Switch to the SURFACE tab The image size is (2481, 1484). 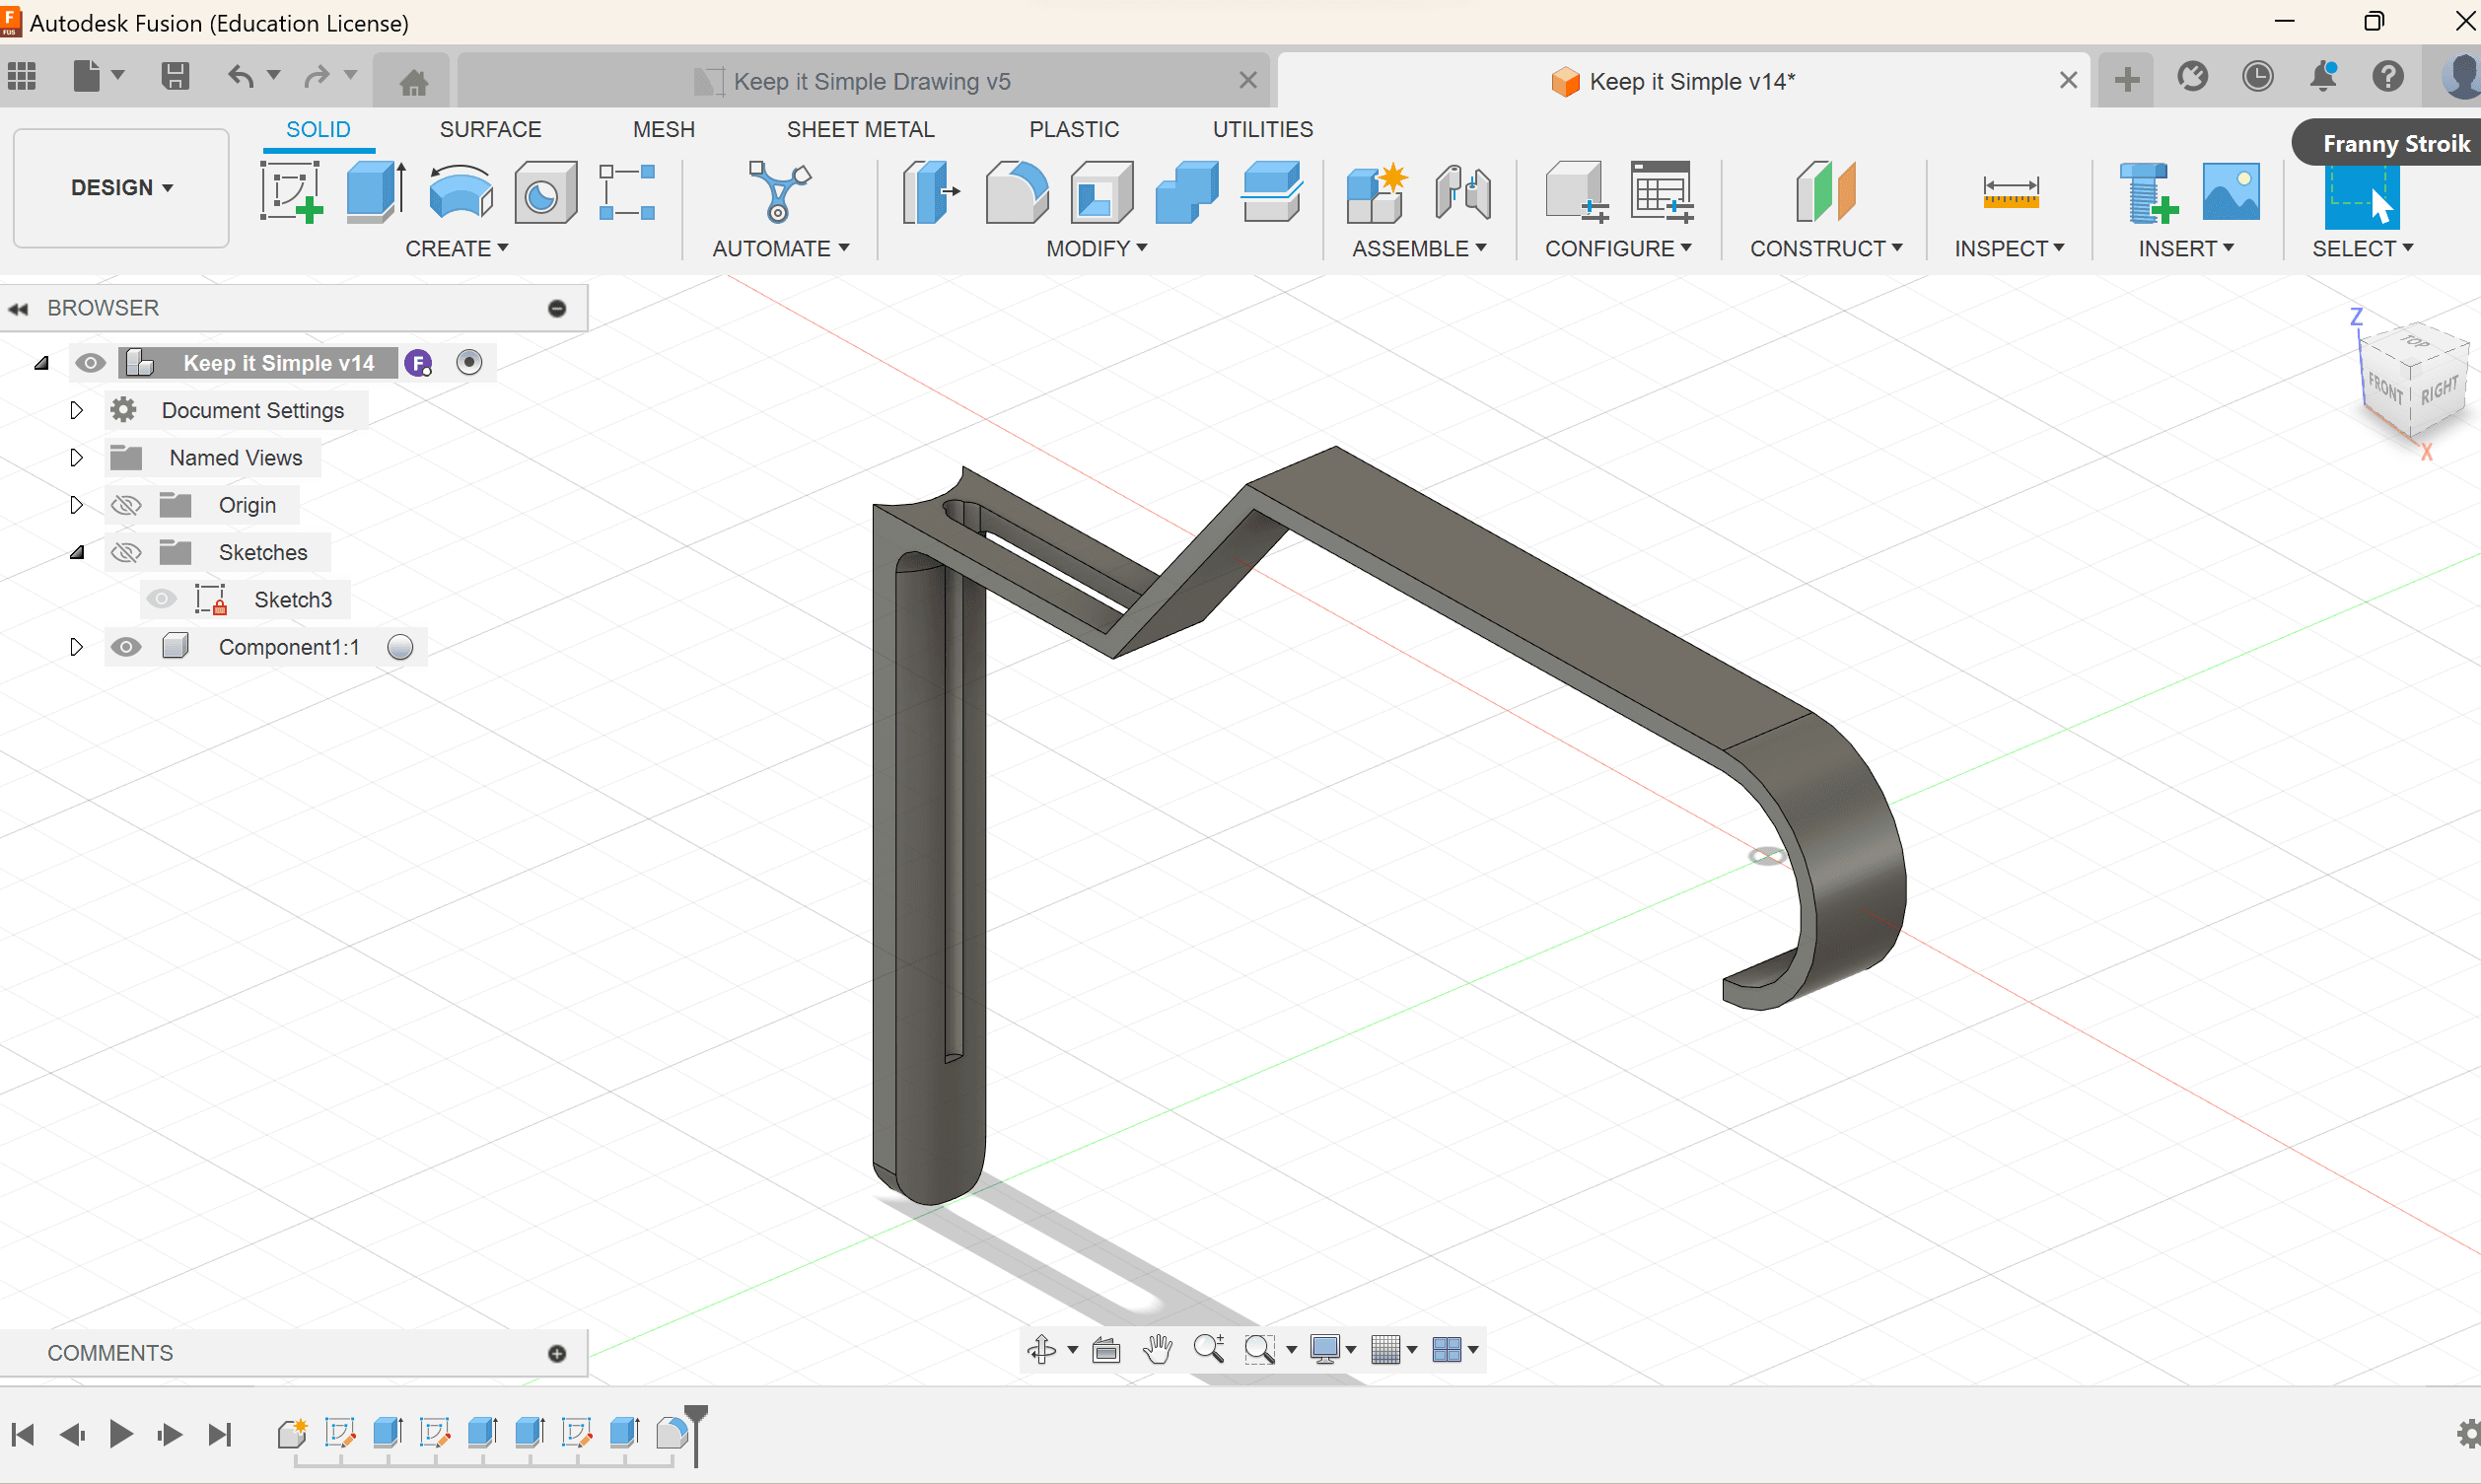click(490, 129)
